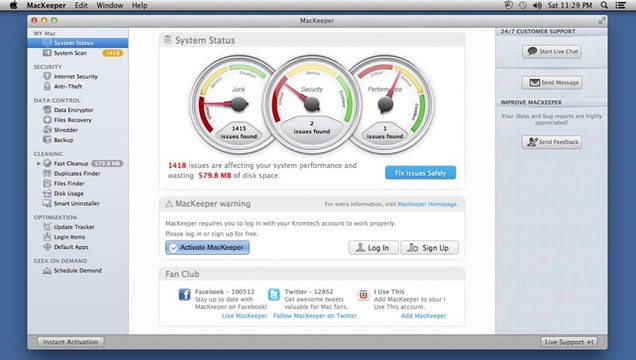This screenshot has width=636, height=360.
Task: Open Backup tool icon
Action: pyautogui.click(x=47, y=140)
